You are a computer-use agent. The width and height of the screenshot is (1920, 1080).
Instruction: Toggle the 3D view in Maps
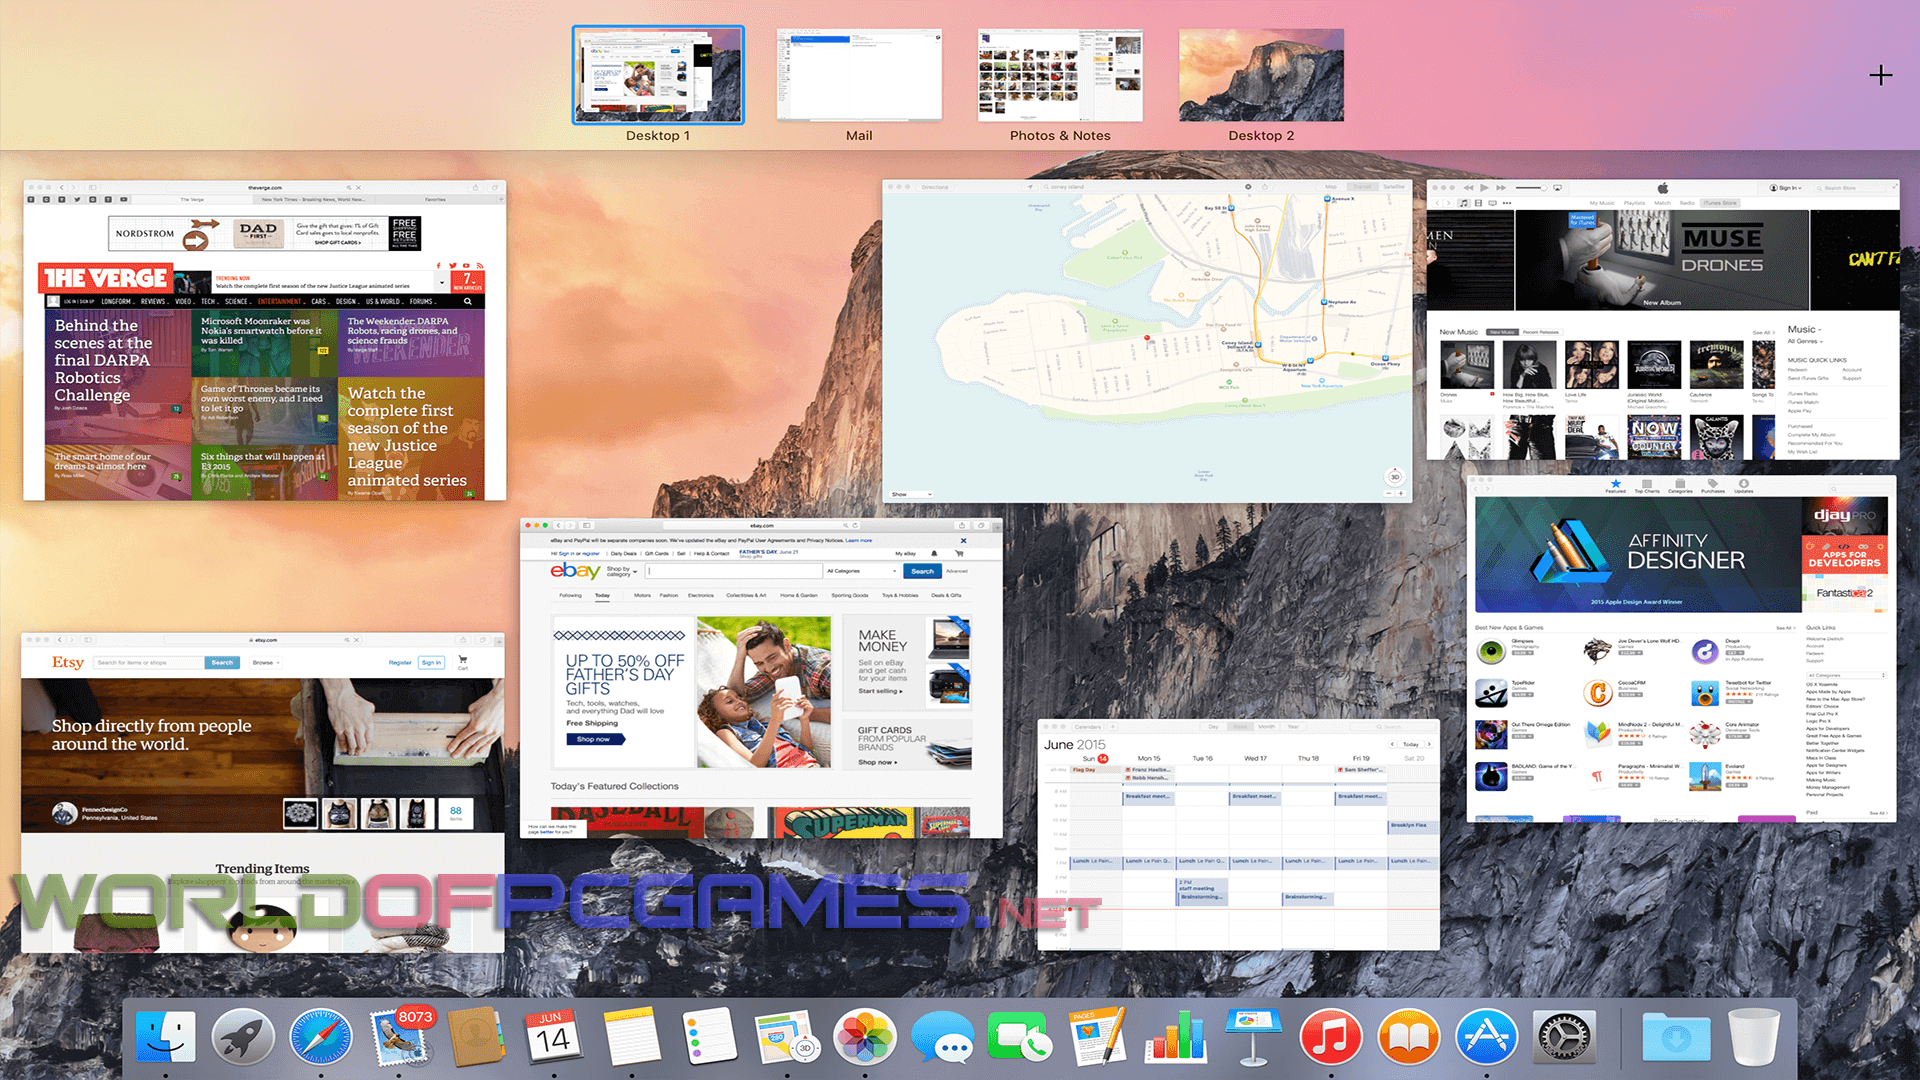(1394, 476)
